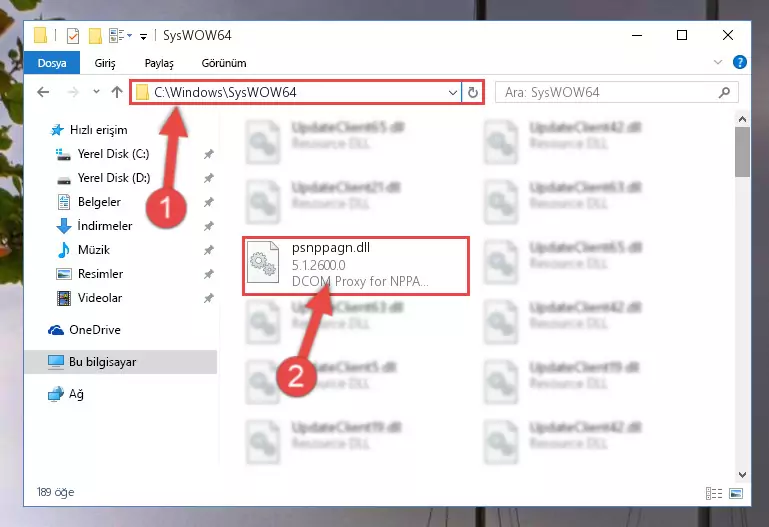Click the pin icon beside Yerel Disk (C:)
The width and height of the screenshot is (769, 527).
[x=208, y=154]
